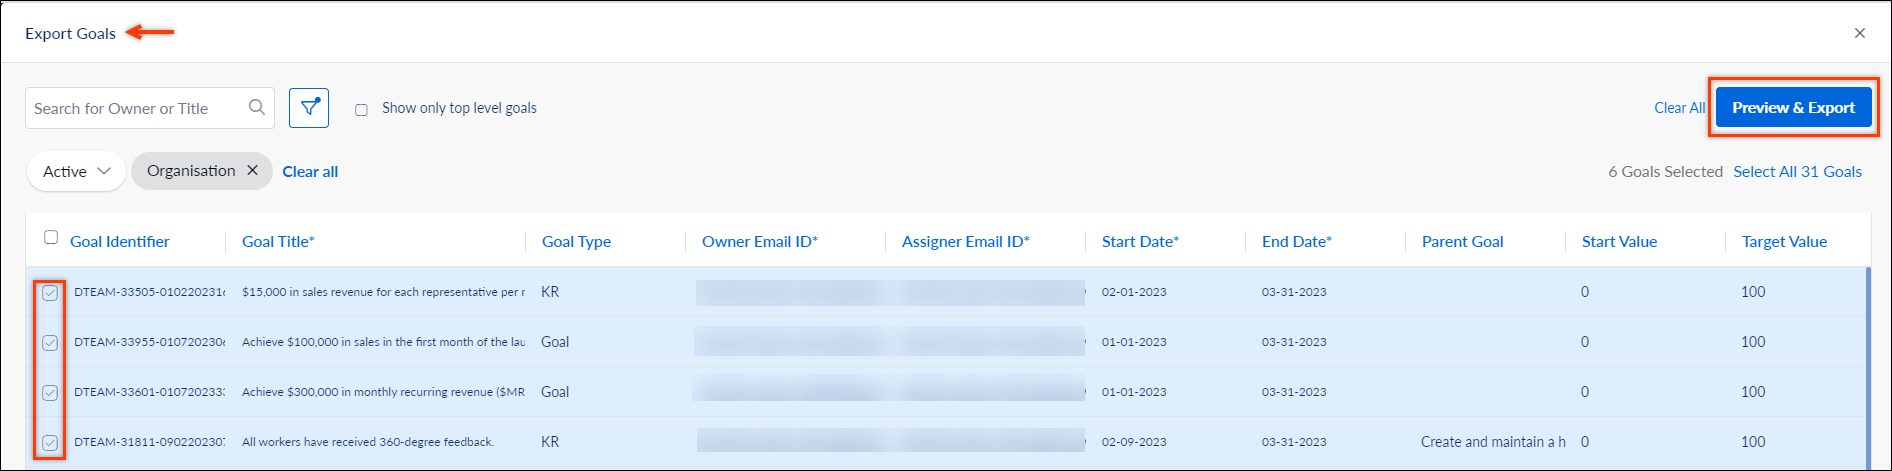Screen dimensions: 1892x471
Task: Click the Parent Goal column header
Action: point(1462,242)
